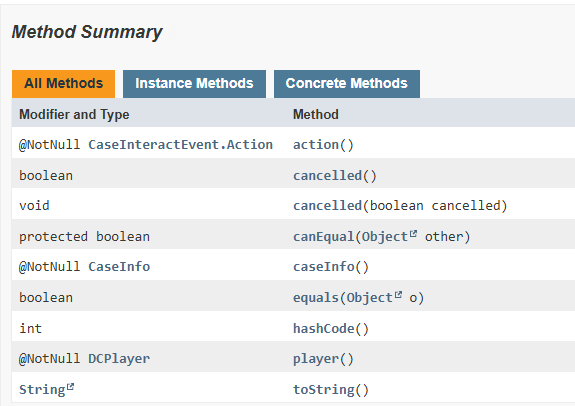
Task: Click external link icon beside canEqual Object
Action: tap(413, 234)
